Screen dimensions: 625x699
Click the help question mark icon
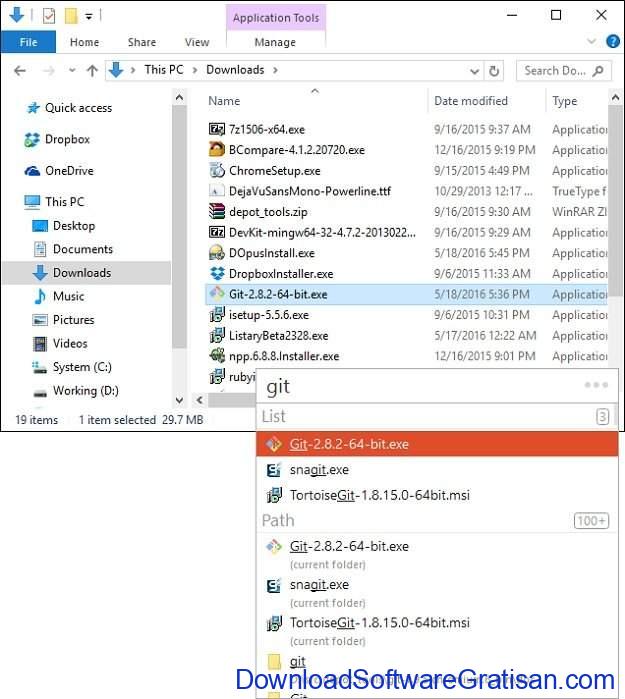coord(613,41)
